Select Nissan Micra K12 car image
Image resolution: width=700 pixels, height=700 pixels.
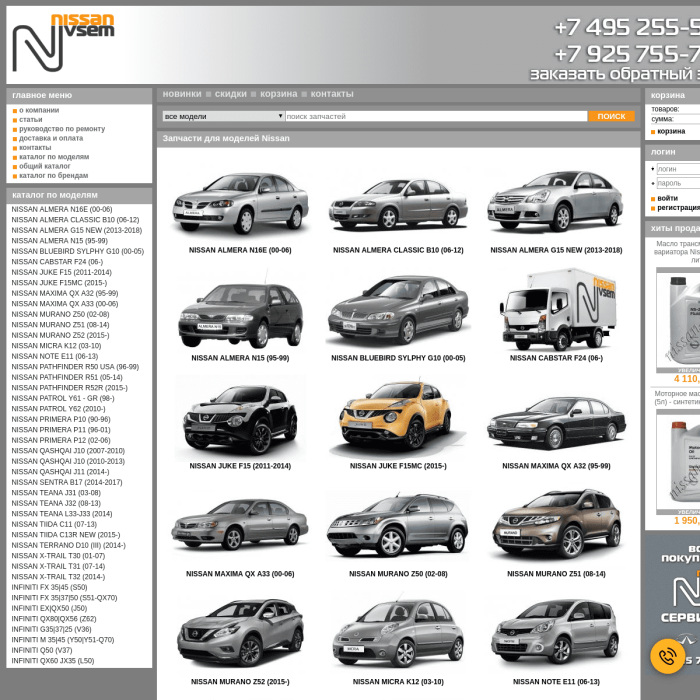click(x=398, y=633)
